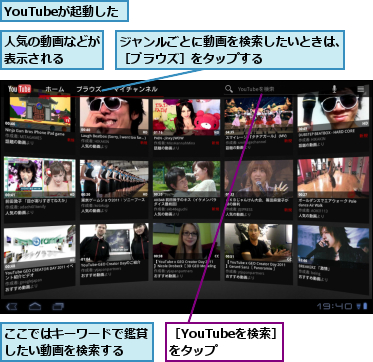Open the 東京ゲームショウ2011 ソニーブース video
Image resolution: width=373 pixels, height=362 pixels.
(x=114, y=179)
